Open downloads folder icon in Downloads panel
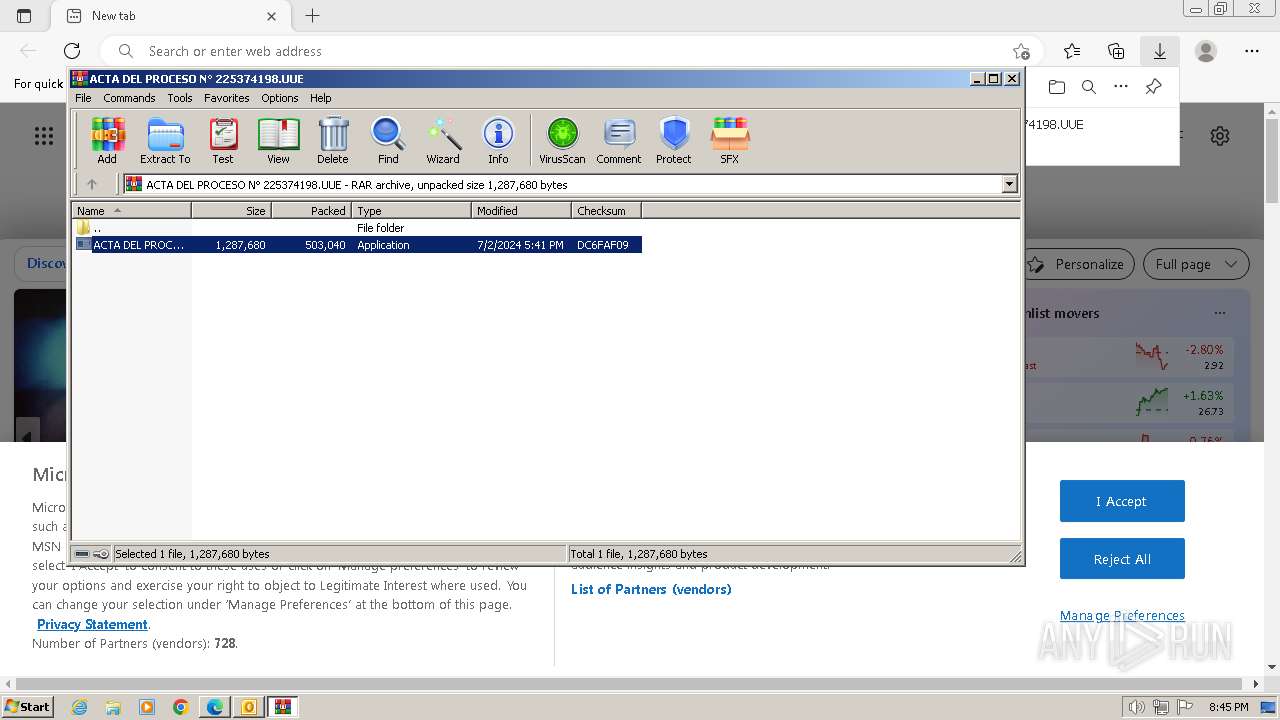1280x720 pixels. pyautogui.click(x=1057, y=87)
